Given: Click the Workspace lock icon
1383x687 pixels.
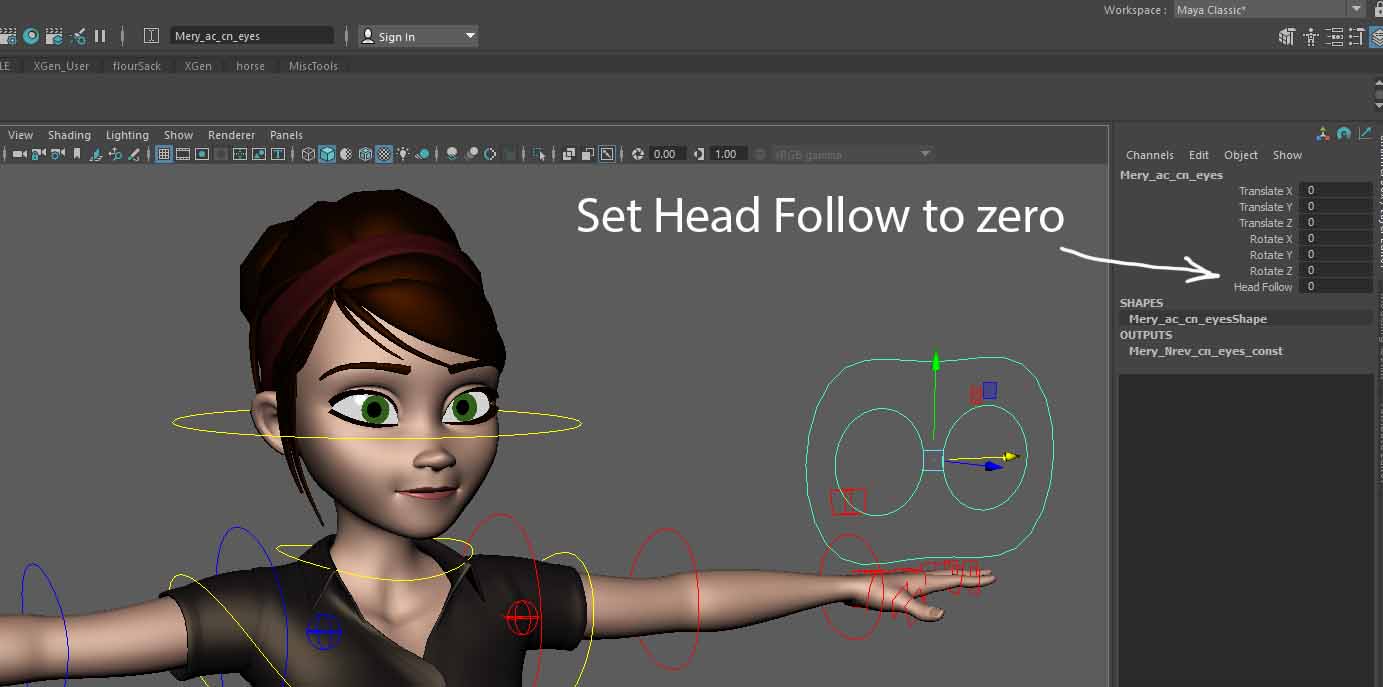Looking at the screenshot, I should tap(1377, 9).
